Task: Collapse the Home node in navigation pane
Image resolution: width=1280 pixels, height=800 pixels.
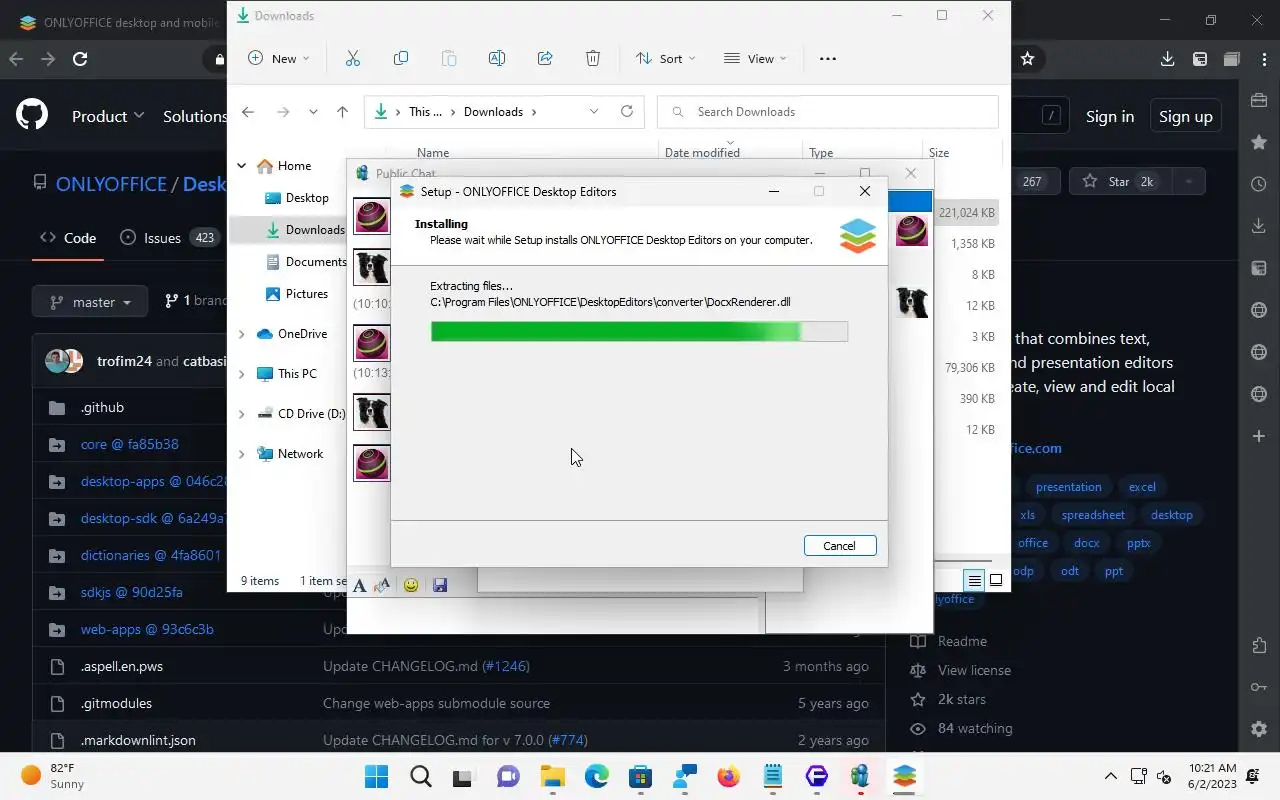Action: click(242, 166)
